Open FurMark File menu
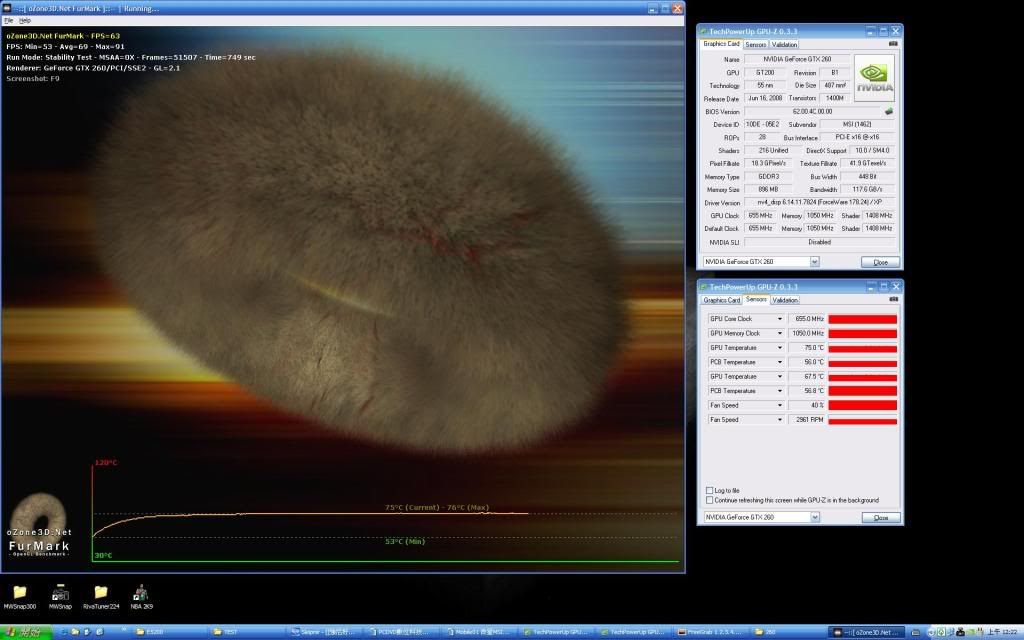This screenshot has height=640, width=1024. tap(8, 21)
